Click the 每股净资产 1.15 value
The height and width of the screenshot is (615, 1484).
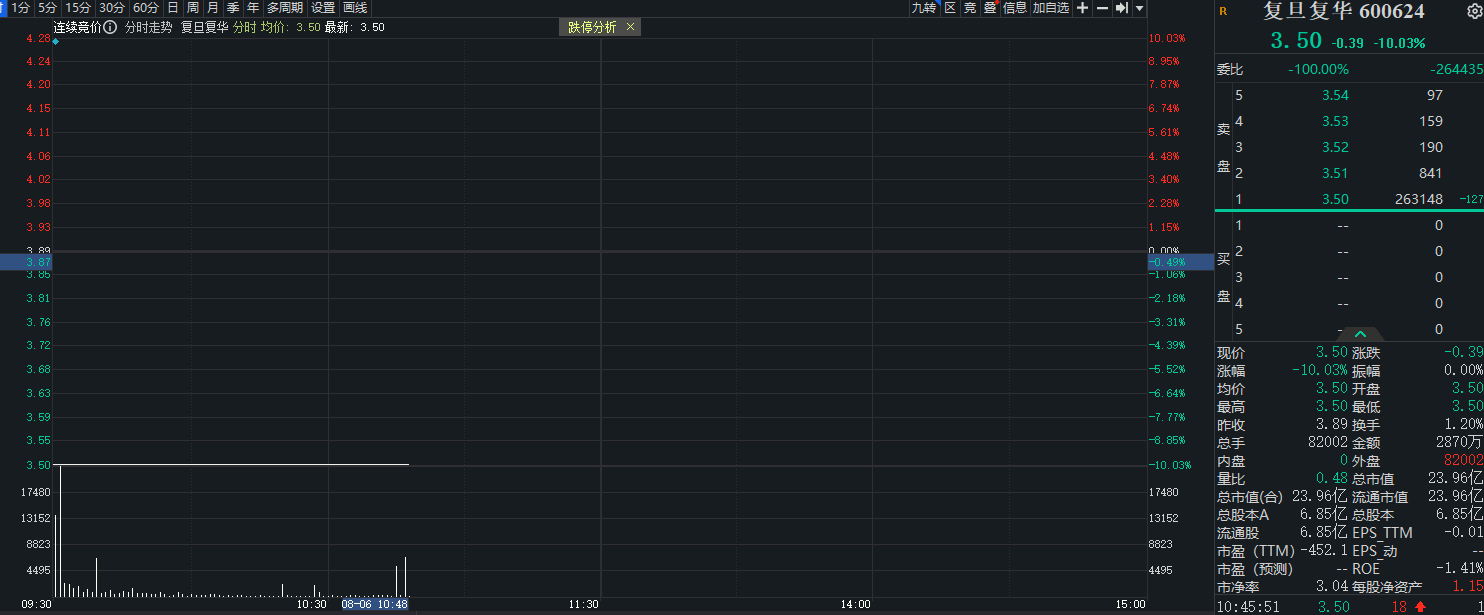[x=1468, y=585]
